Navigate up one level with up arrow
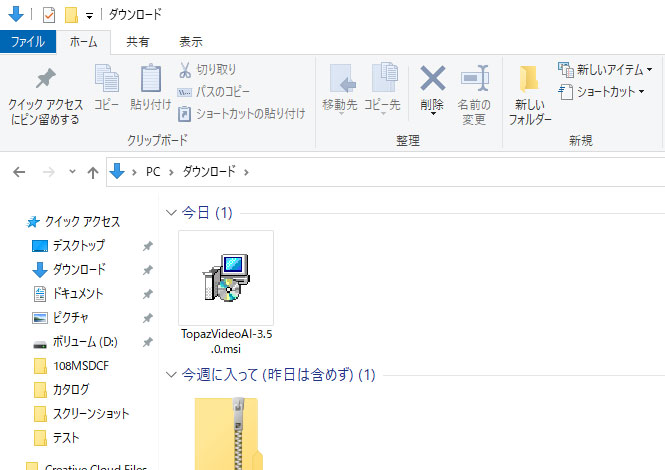Image resolution: width=665 pixels, height=470 pixels. click(93, 172)
